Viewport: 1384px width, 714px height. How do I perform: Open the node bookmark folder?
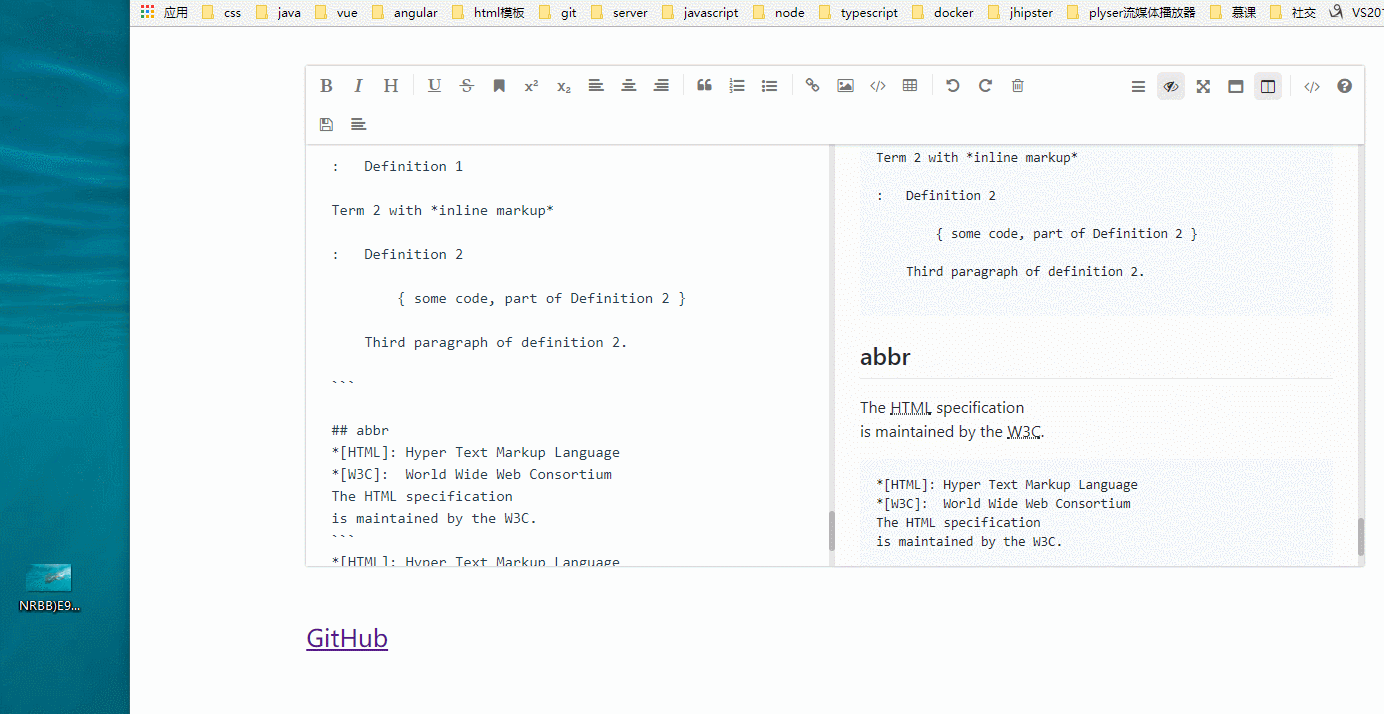(x=779, y=13)
